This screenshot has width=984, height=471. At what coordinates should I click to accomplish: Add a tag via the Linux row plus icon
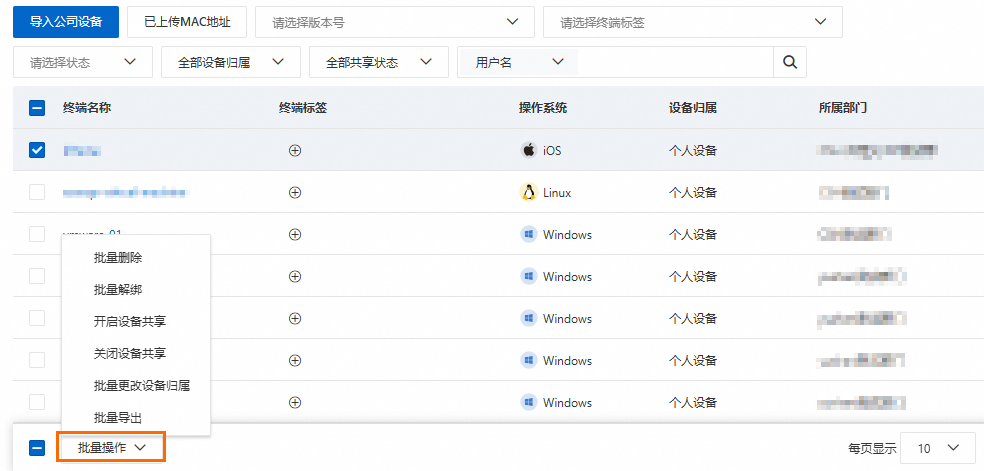[295, 193]
